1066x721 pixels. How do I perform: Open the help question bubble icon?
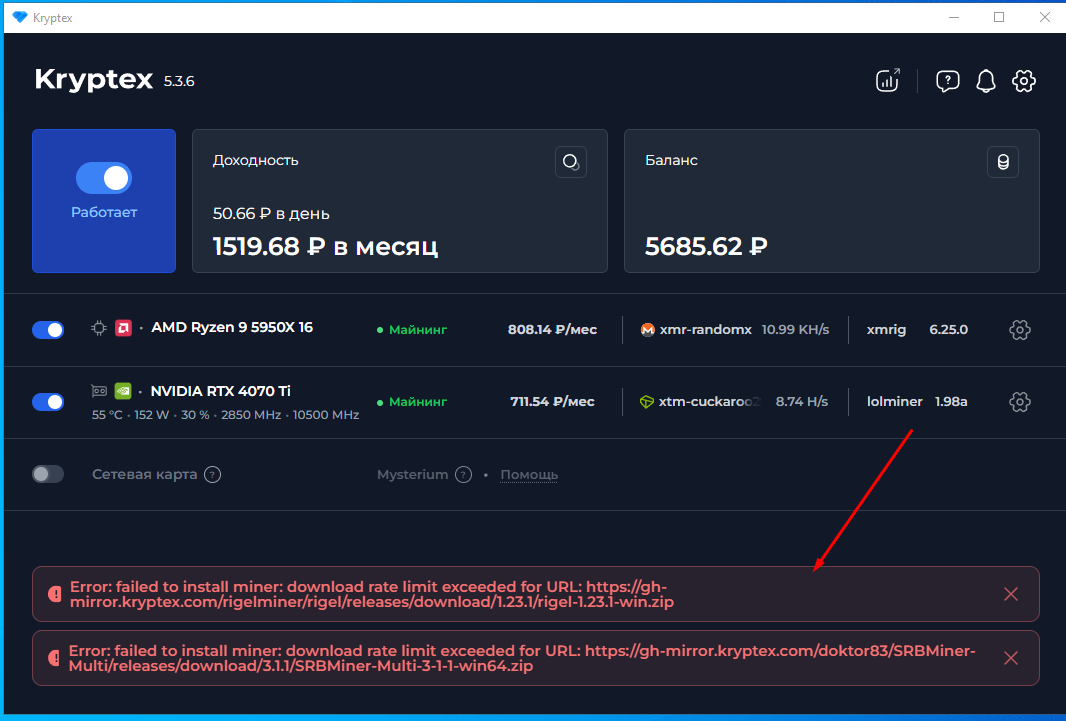[x=947, y=81]
